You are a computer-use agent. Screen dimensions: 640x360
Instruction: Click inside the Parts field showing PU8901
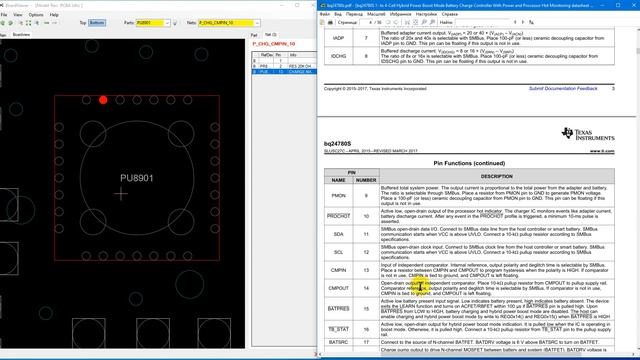tap(150, 23)
